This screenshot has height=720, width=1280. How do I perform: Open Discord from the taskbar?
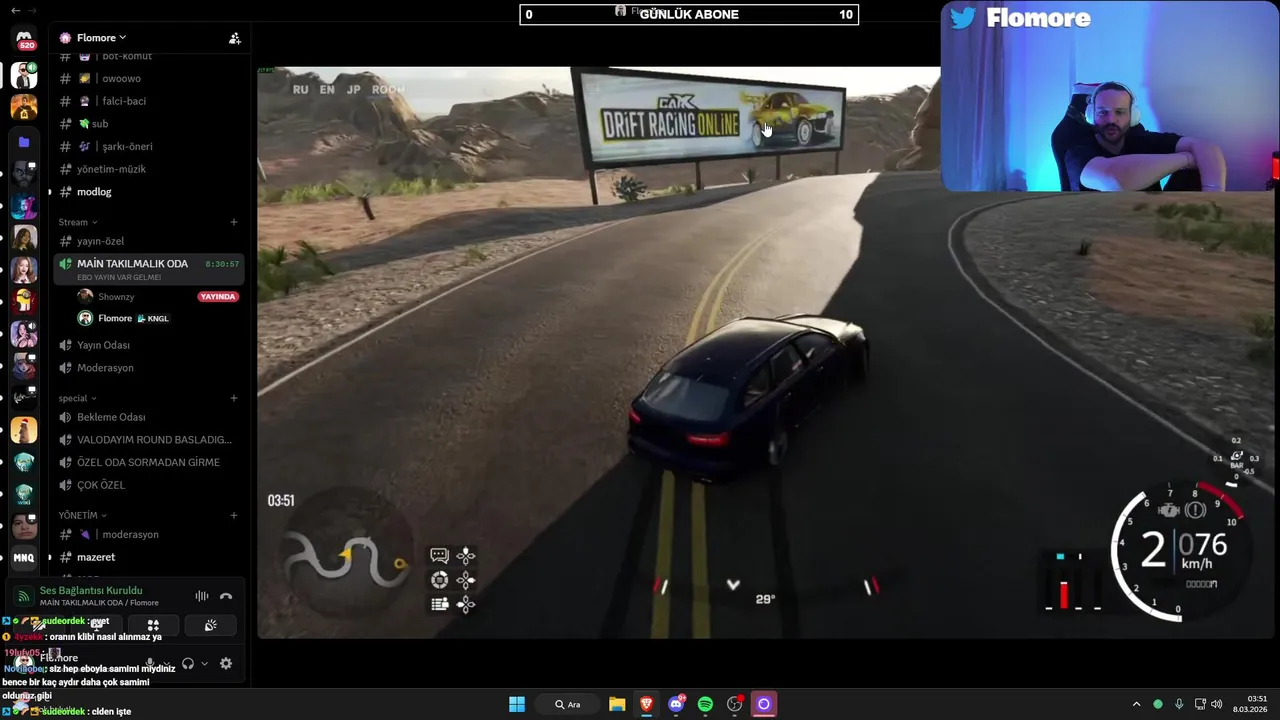pyautogui.click(x=676, y=704)
